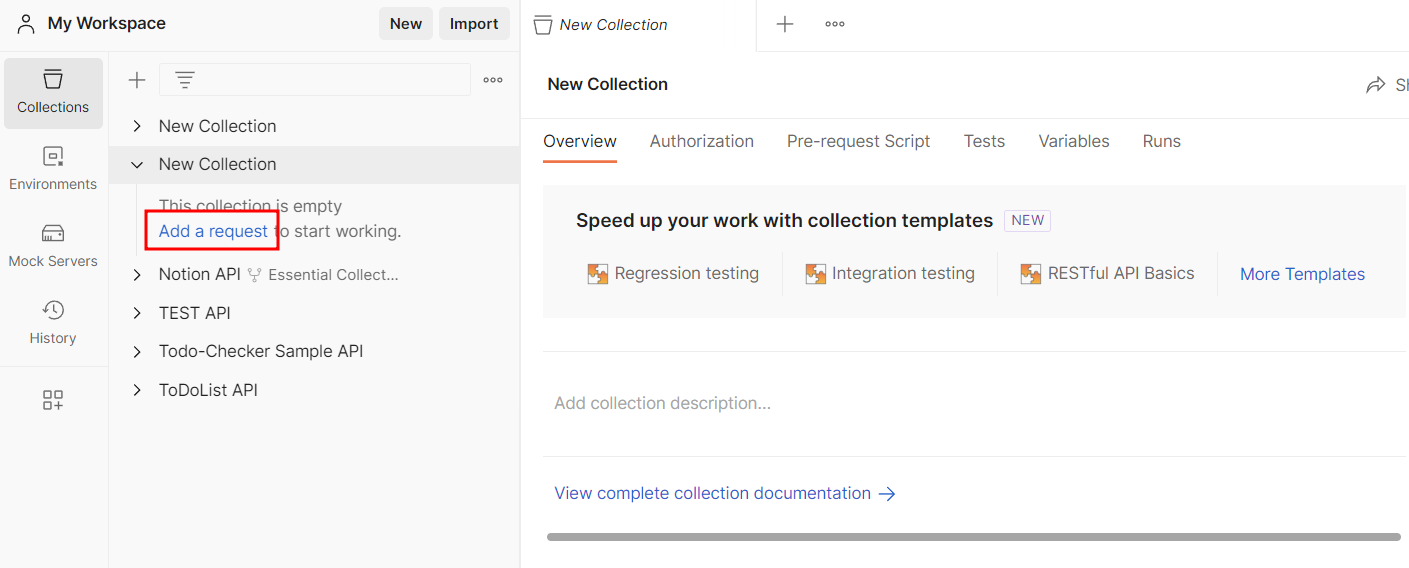Screen dimensions: 1409x568
Task: Open Mock Servers in the sidebar
Action: tap(53, 246)
